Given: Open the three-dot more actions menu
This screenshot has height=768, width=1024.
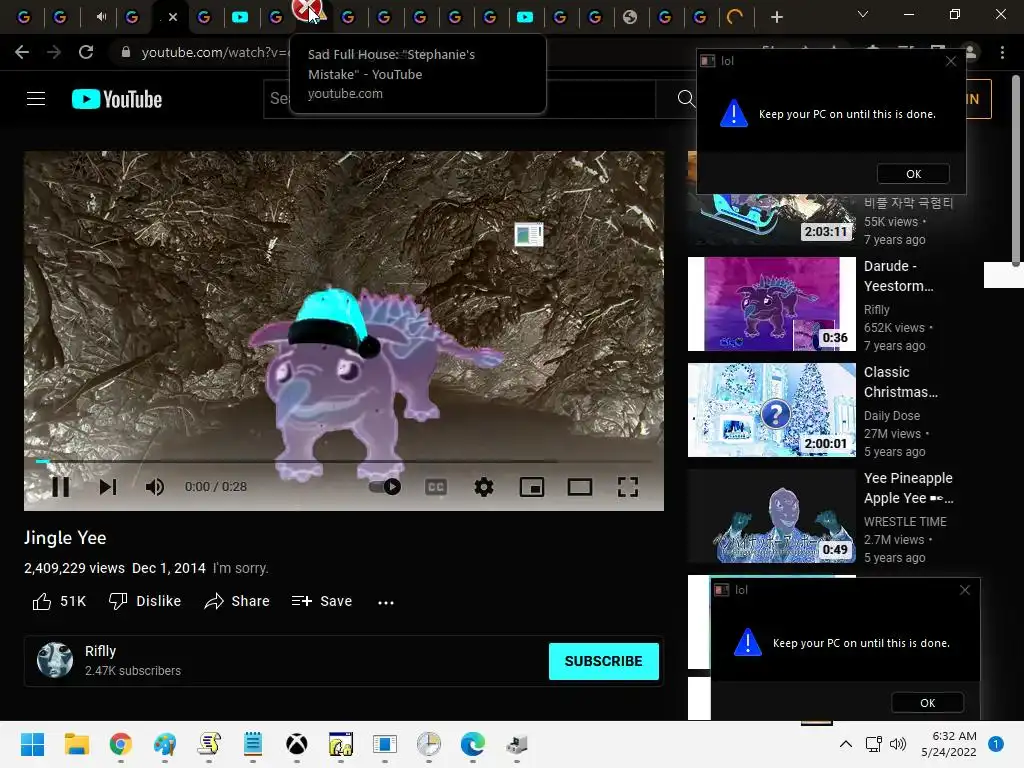Looking at the screenshot, I should coord(386,603).
